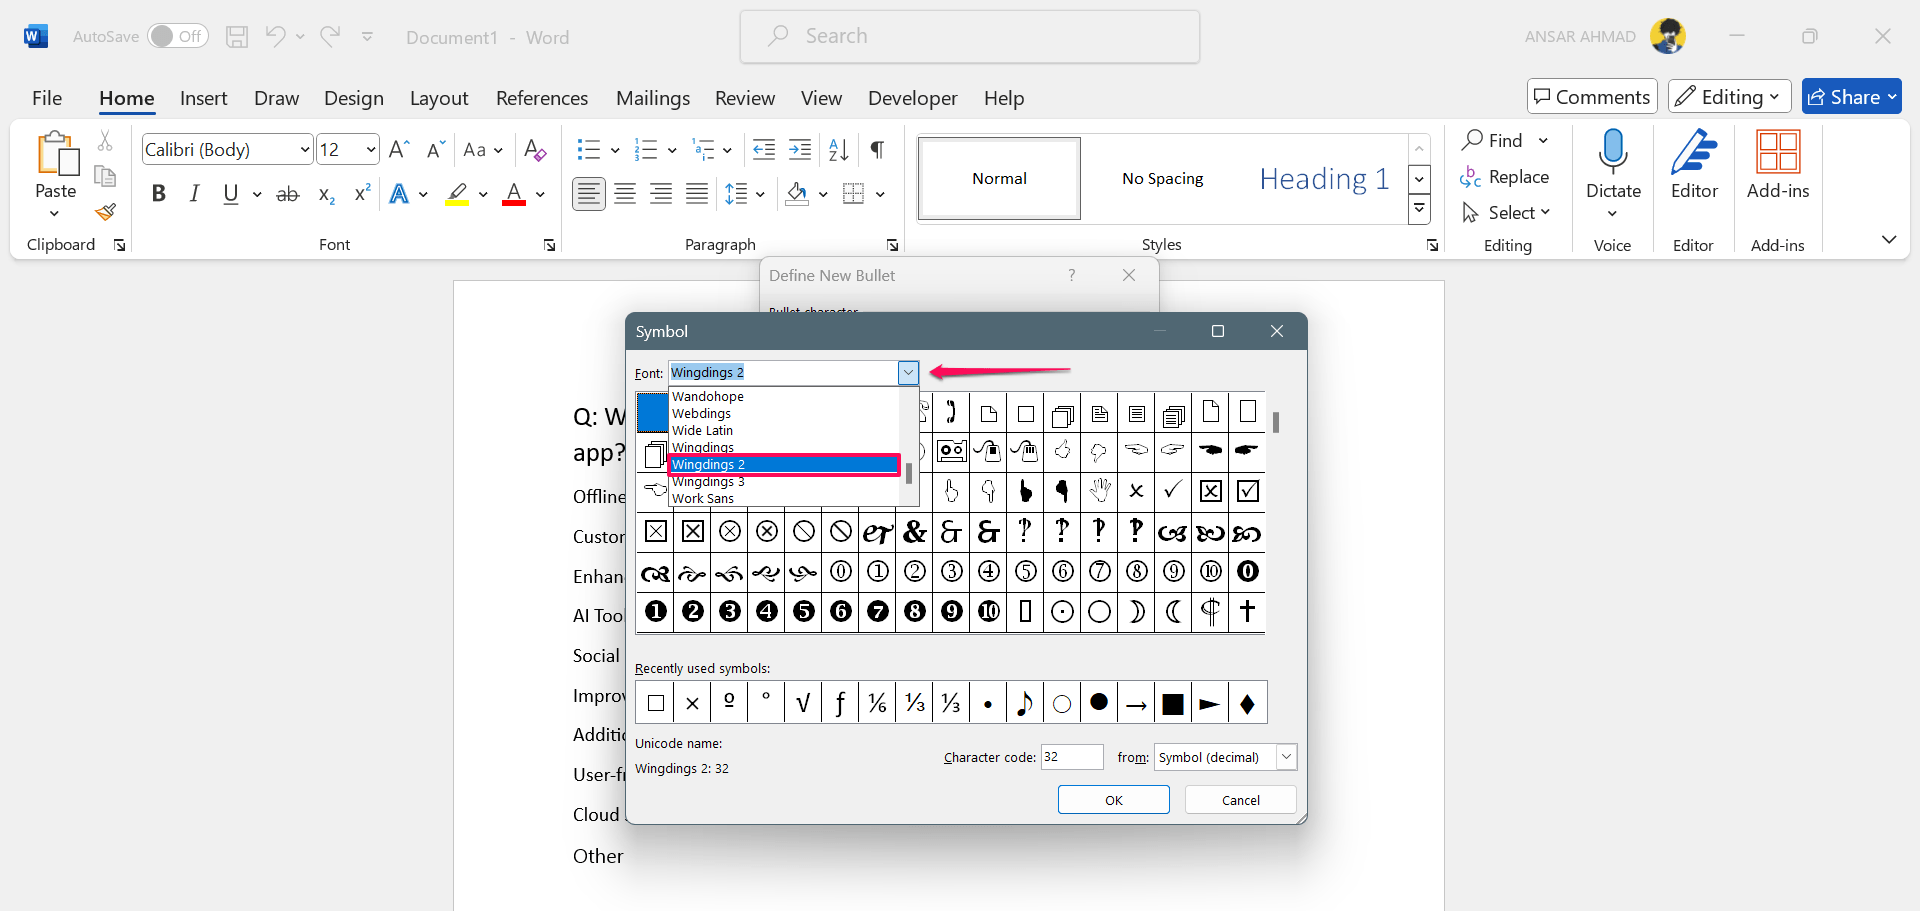Apply paragraph shading color
This screenshot has width=1920, height=911.
click(797, 194)
